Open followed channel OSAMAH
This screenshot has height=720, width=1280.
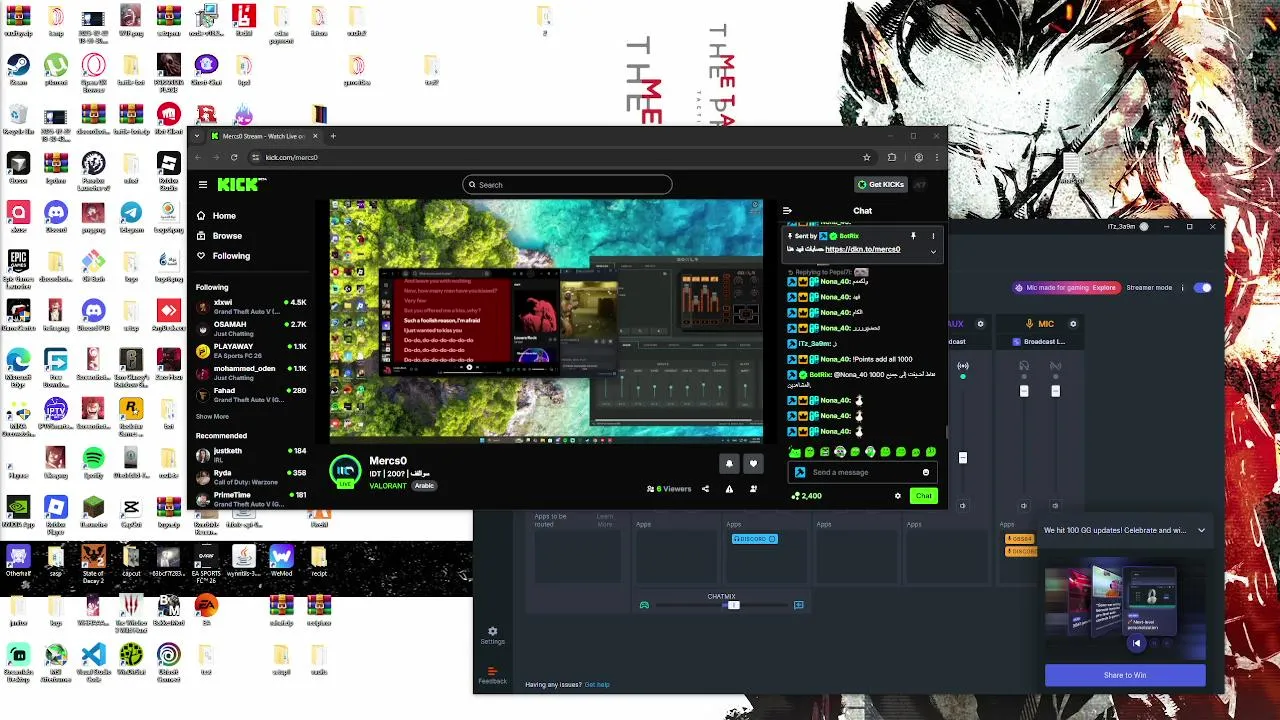click(x=251, y=328)
